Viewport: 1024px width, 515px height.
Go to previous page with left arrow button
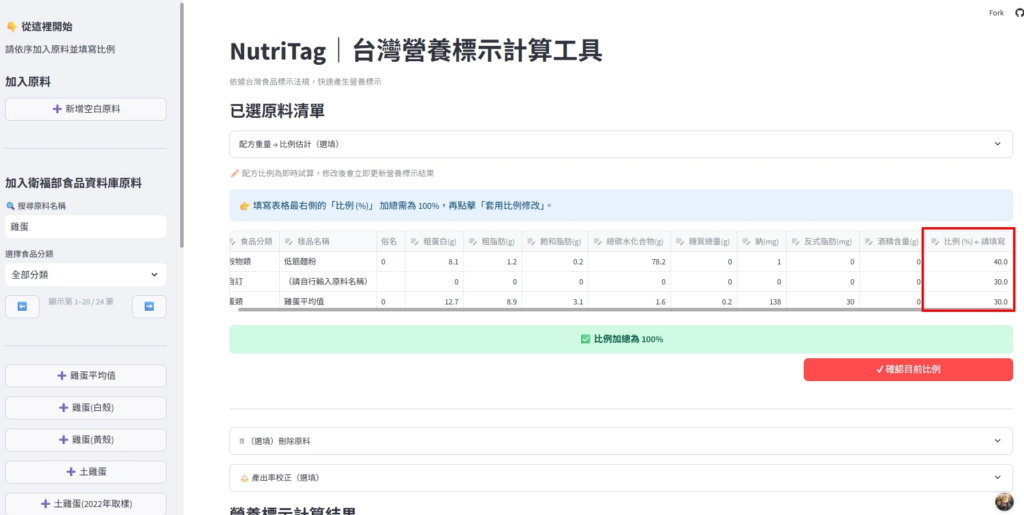click(22, 306)
